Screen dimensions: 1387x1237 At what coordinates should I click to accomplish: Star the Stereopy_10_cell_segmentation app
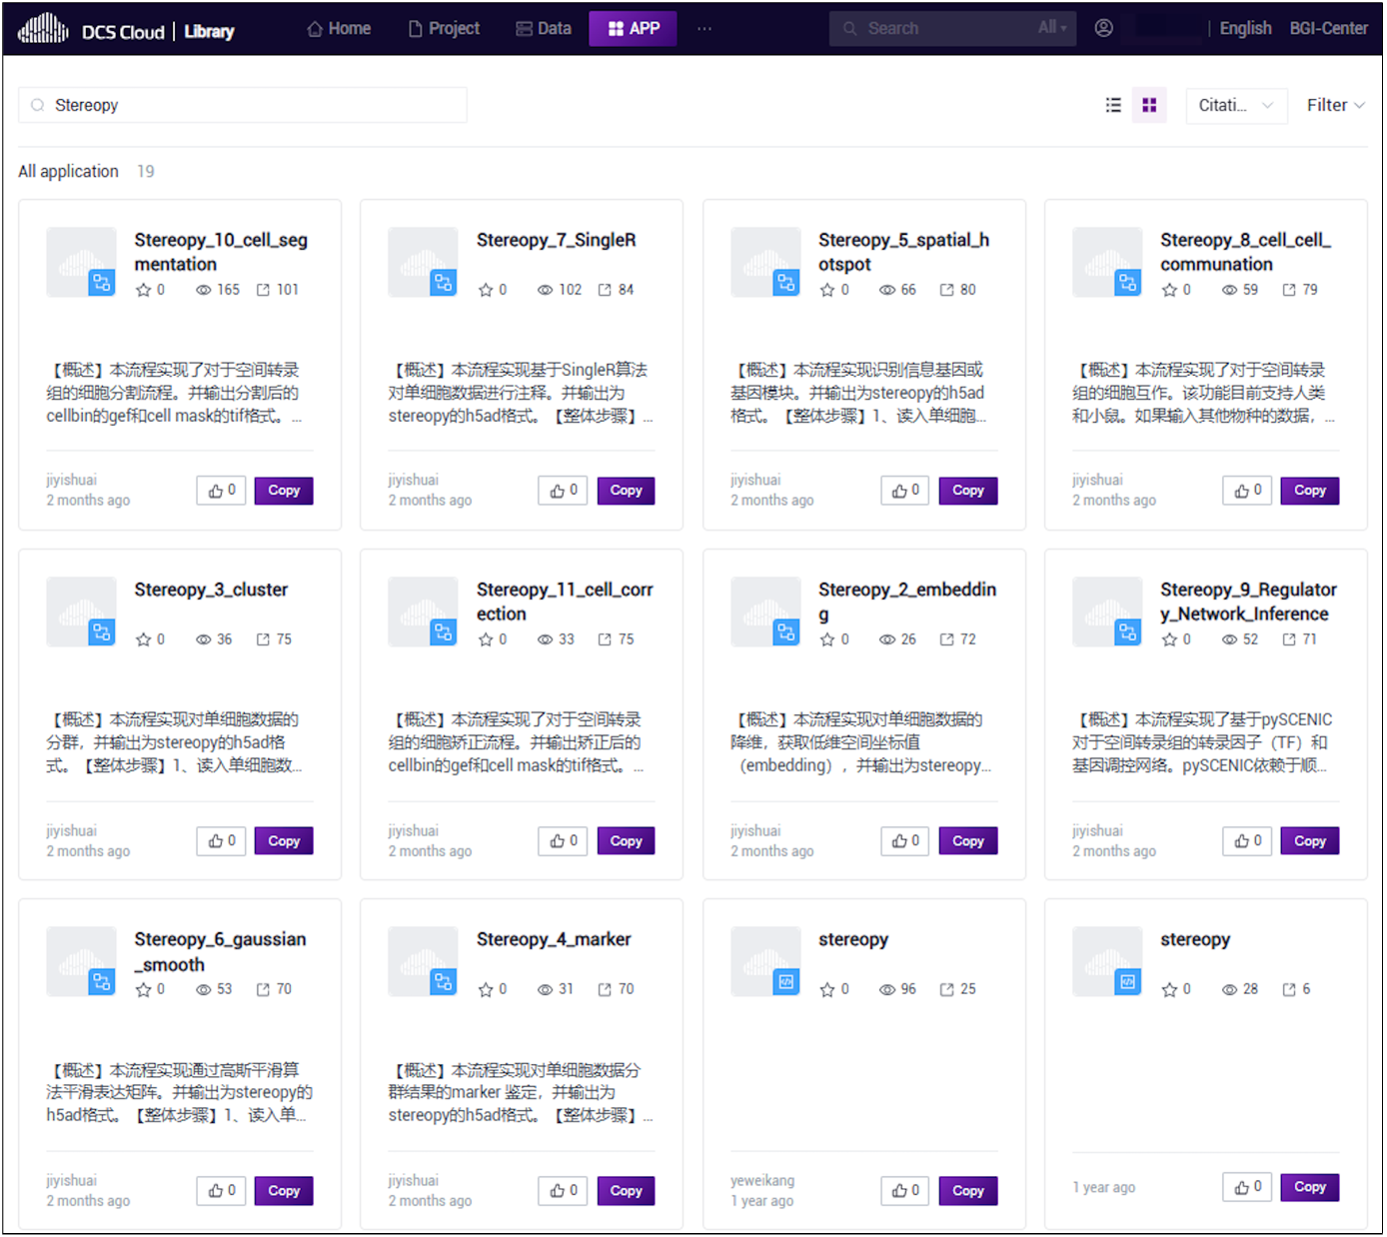[144, 290]
